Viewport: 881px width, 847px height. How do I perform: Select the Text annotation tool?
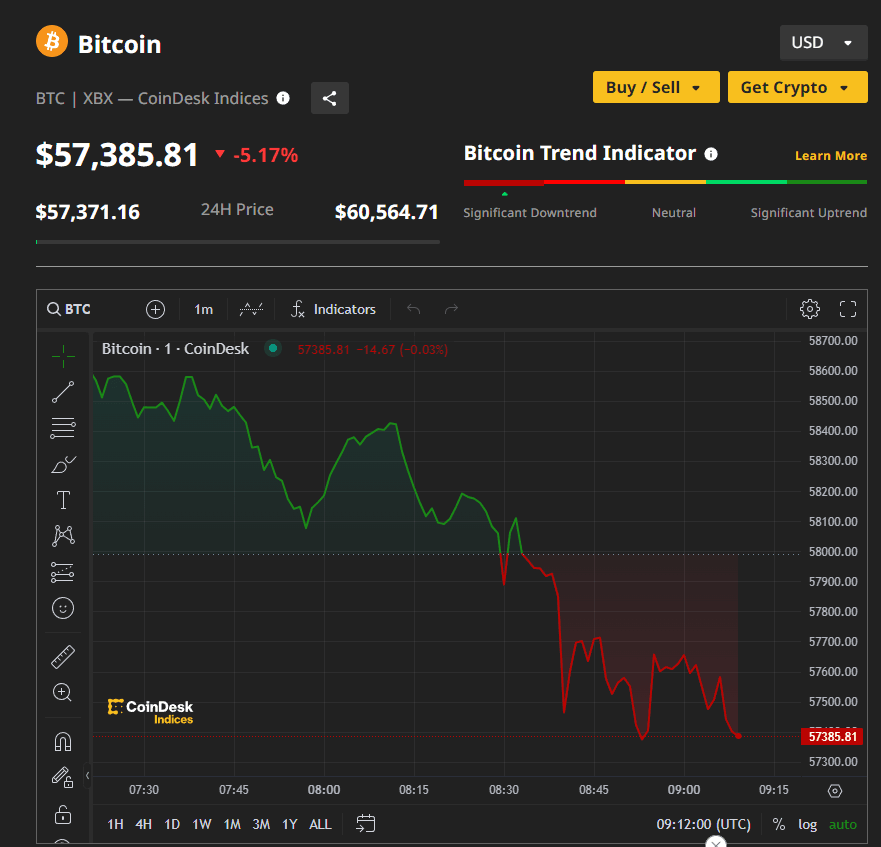pos(63,500)
